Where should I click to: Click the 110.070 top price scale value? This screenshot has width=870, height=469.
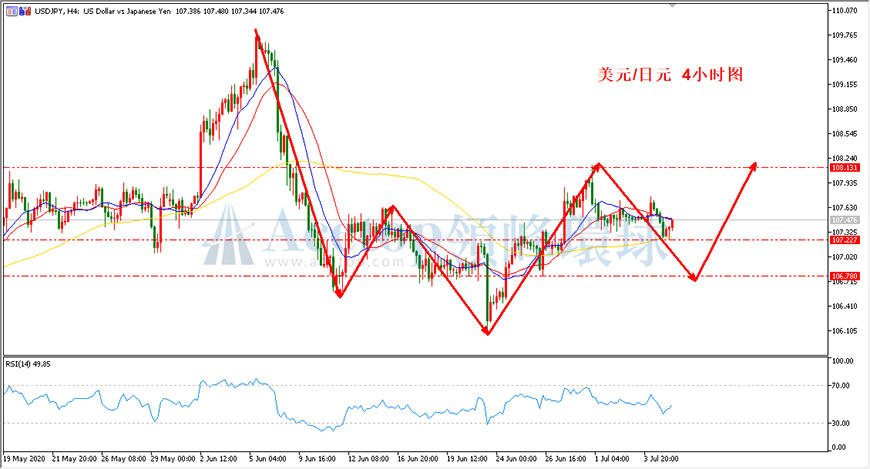click(x=844, y=11)
